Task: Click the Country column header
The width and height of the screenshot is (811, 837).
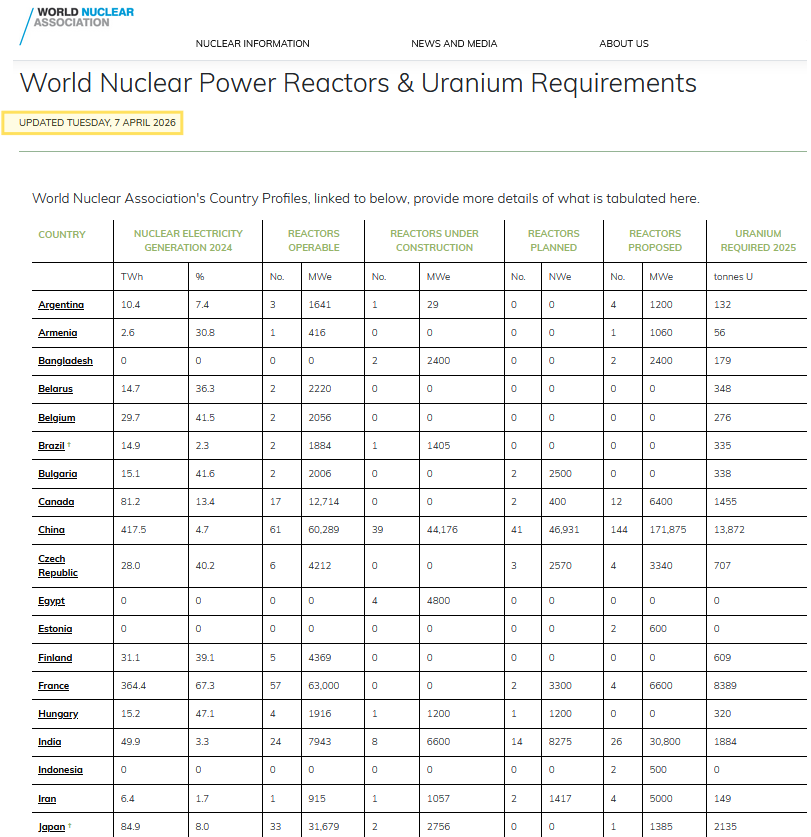Action: (x=62, y=234)
